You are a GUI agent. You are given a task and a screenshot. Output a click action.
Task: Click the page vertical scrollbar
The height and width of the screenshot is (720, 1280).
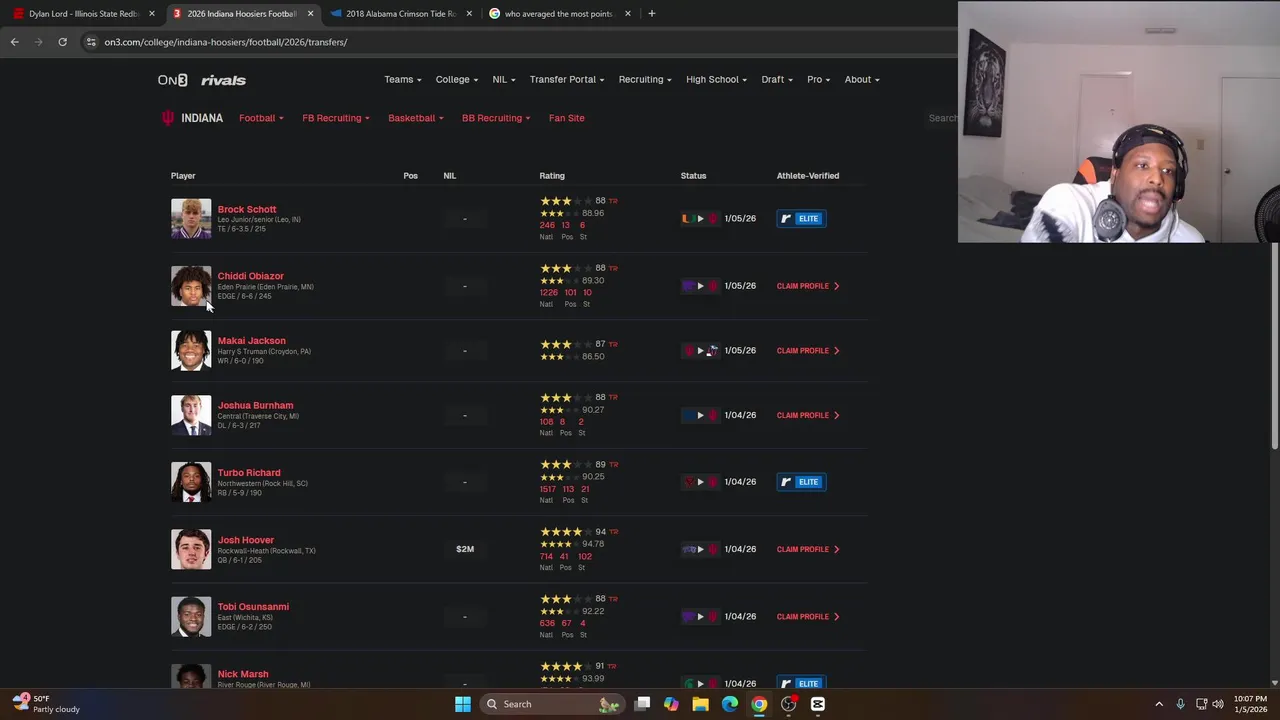1274,345
